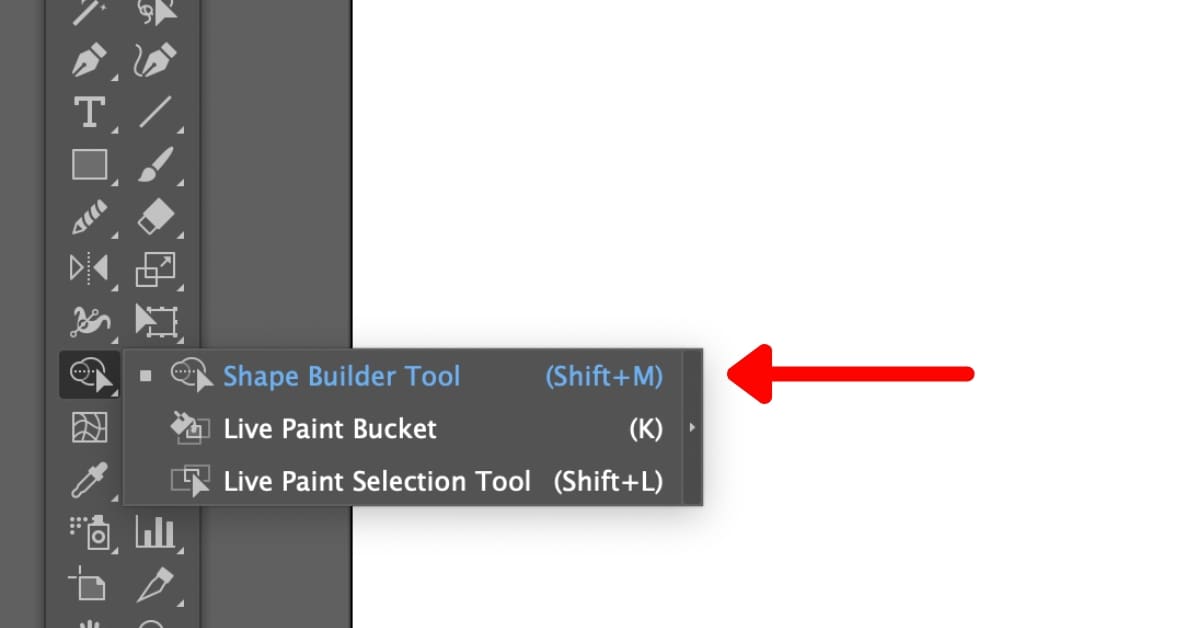Click the highlighted Shape Builder toolbar button
Screen dimensions: 1200x628
[x=90, y=375]
